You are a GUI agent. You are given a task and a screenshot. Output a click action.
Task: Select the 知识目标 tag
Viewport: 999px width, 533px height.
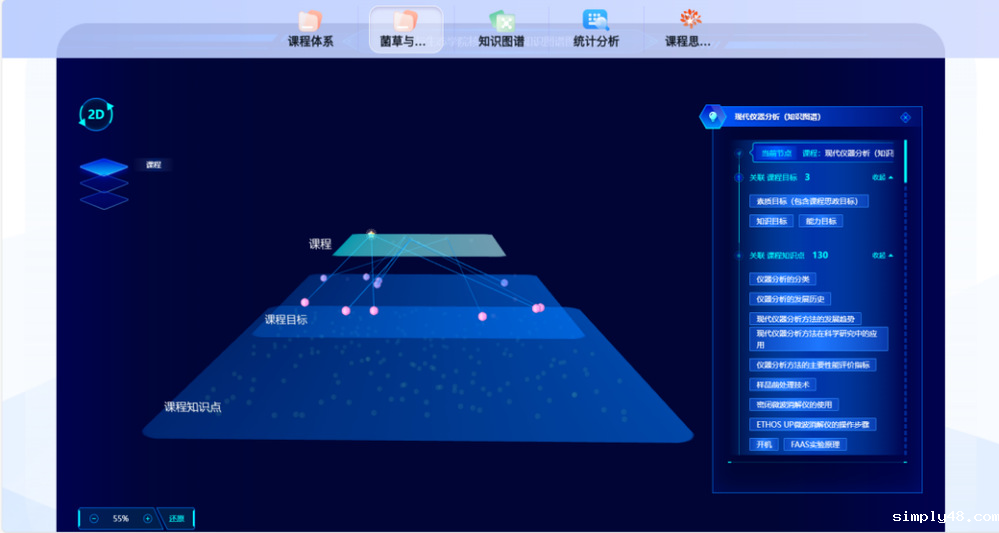(771, 221)
